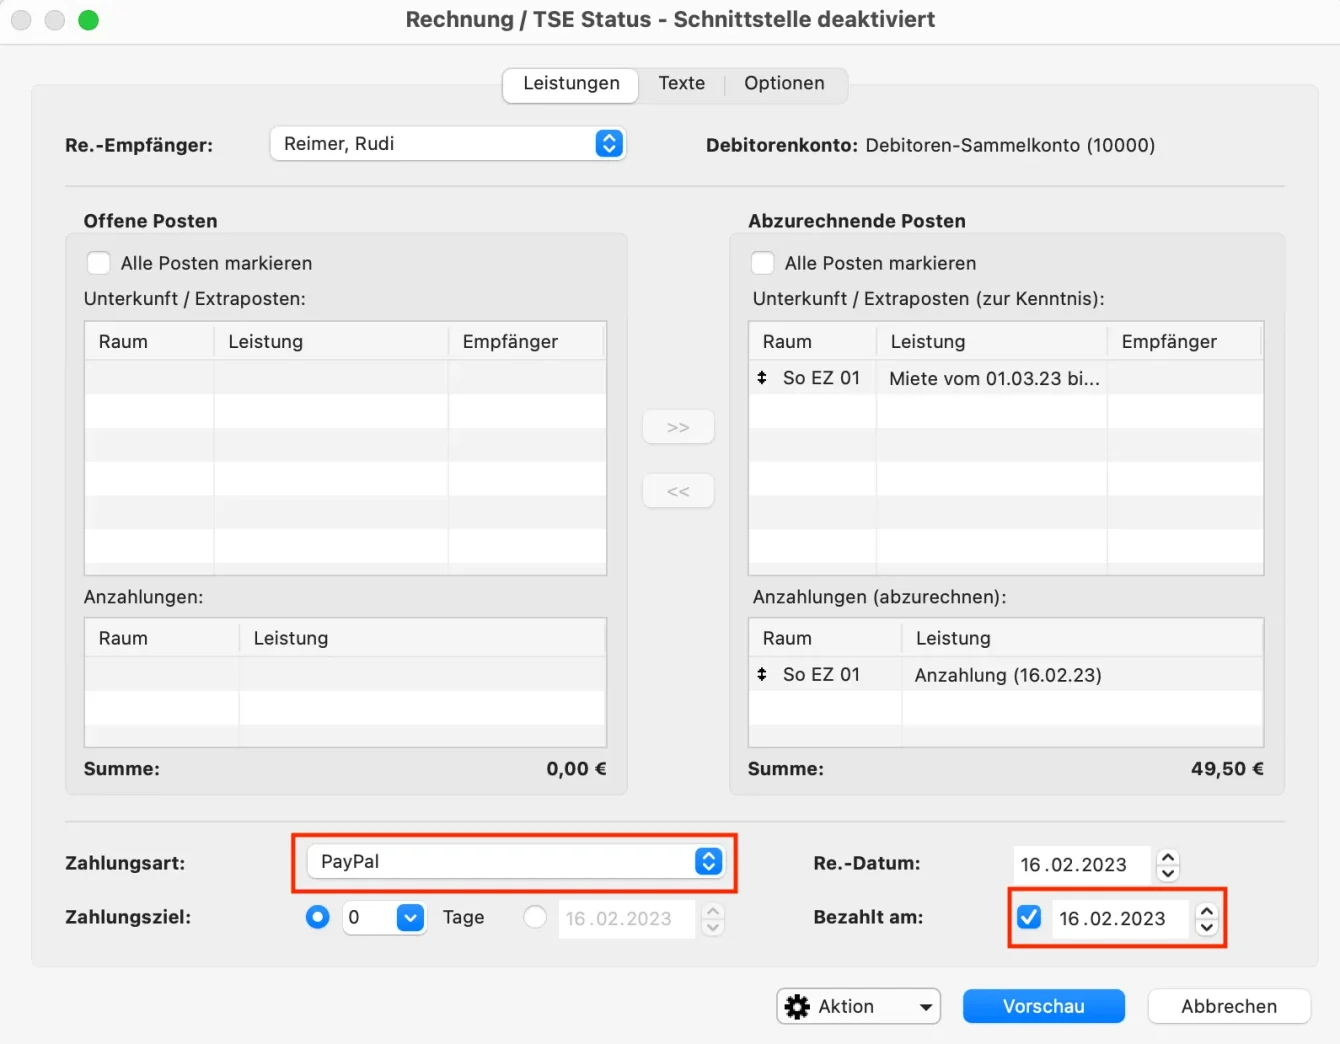Click the Bezahlt am date field
Image resolution: width=1340 pixels, height=1044 pixels.
1119,918
